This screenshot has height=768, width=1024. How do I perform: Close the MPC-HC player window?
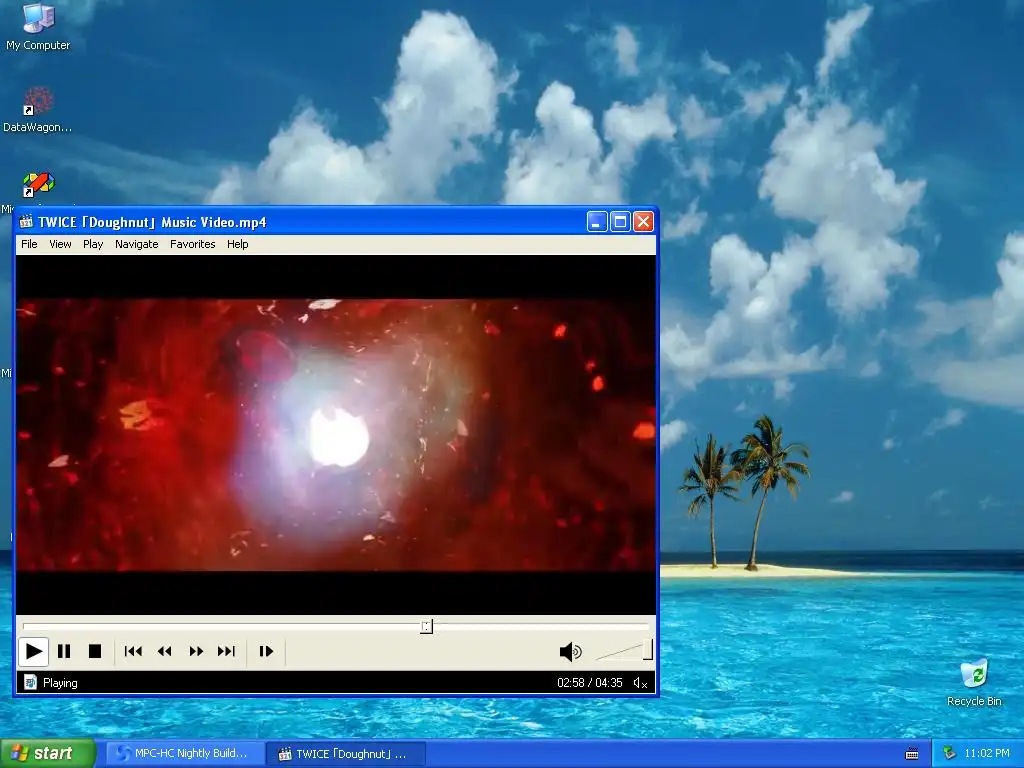[x=643, y=222]
